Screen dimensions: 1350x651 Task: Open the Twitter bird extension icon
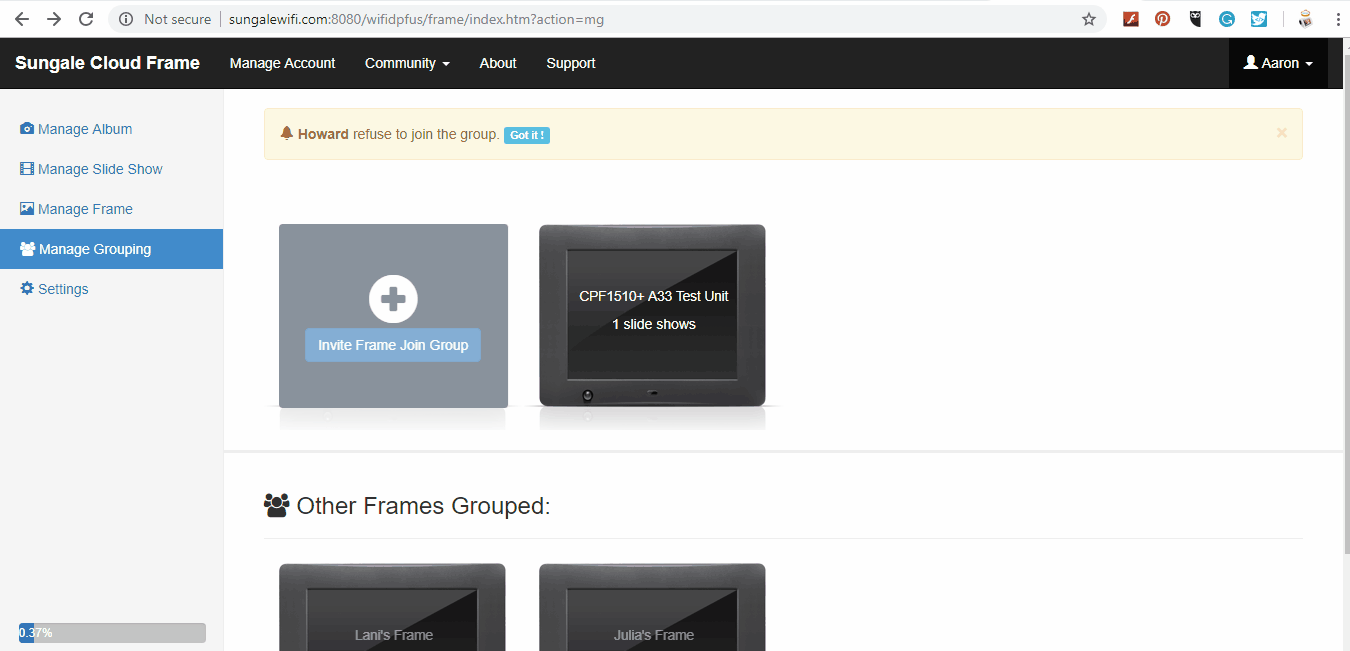(x=1259, y=19)
